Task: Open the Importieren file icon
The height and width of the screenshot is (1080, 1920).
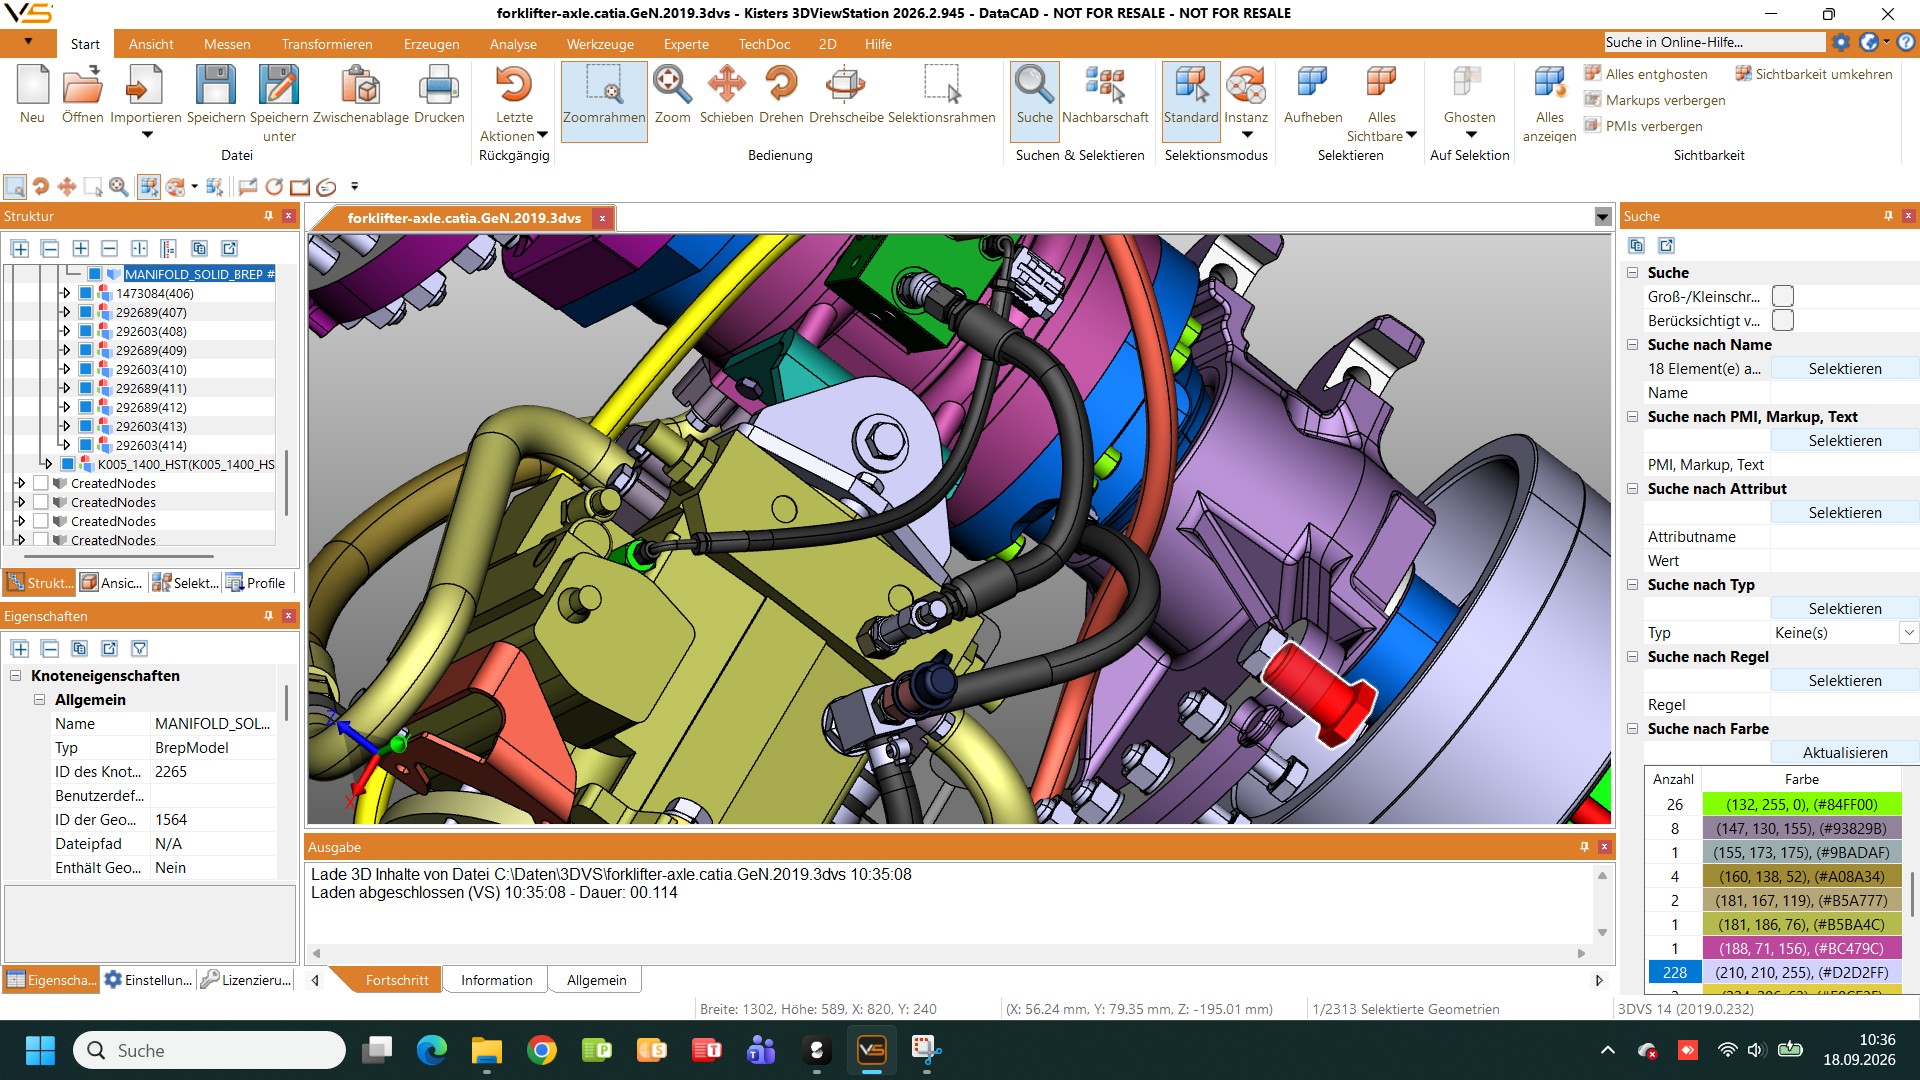Action: pos(146,84)
